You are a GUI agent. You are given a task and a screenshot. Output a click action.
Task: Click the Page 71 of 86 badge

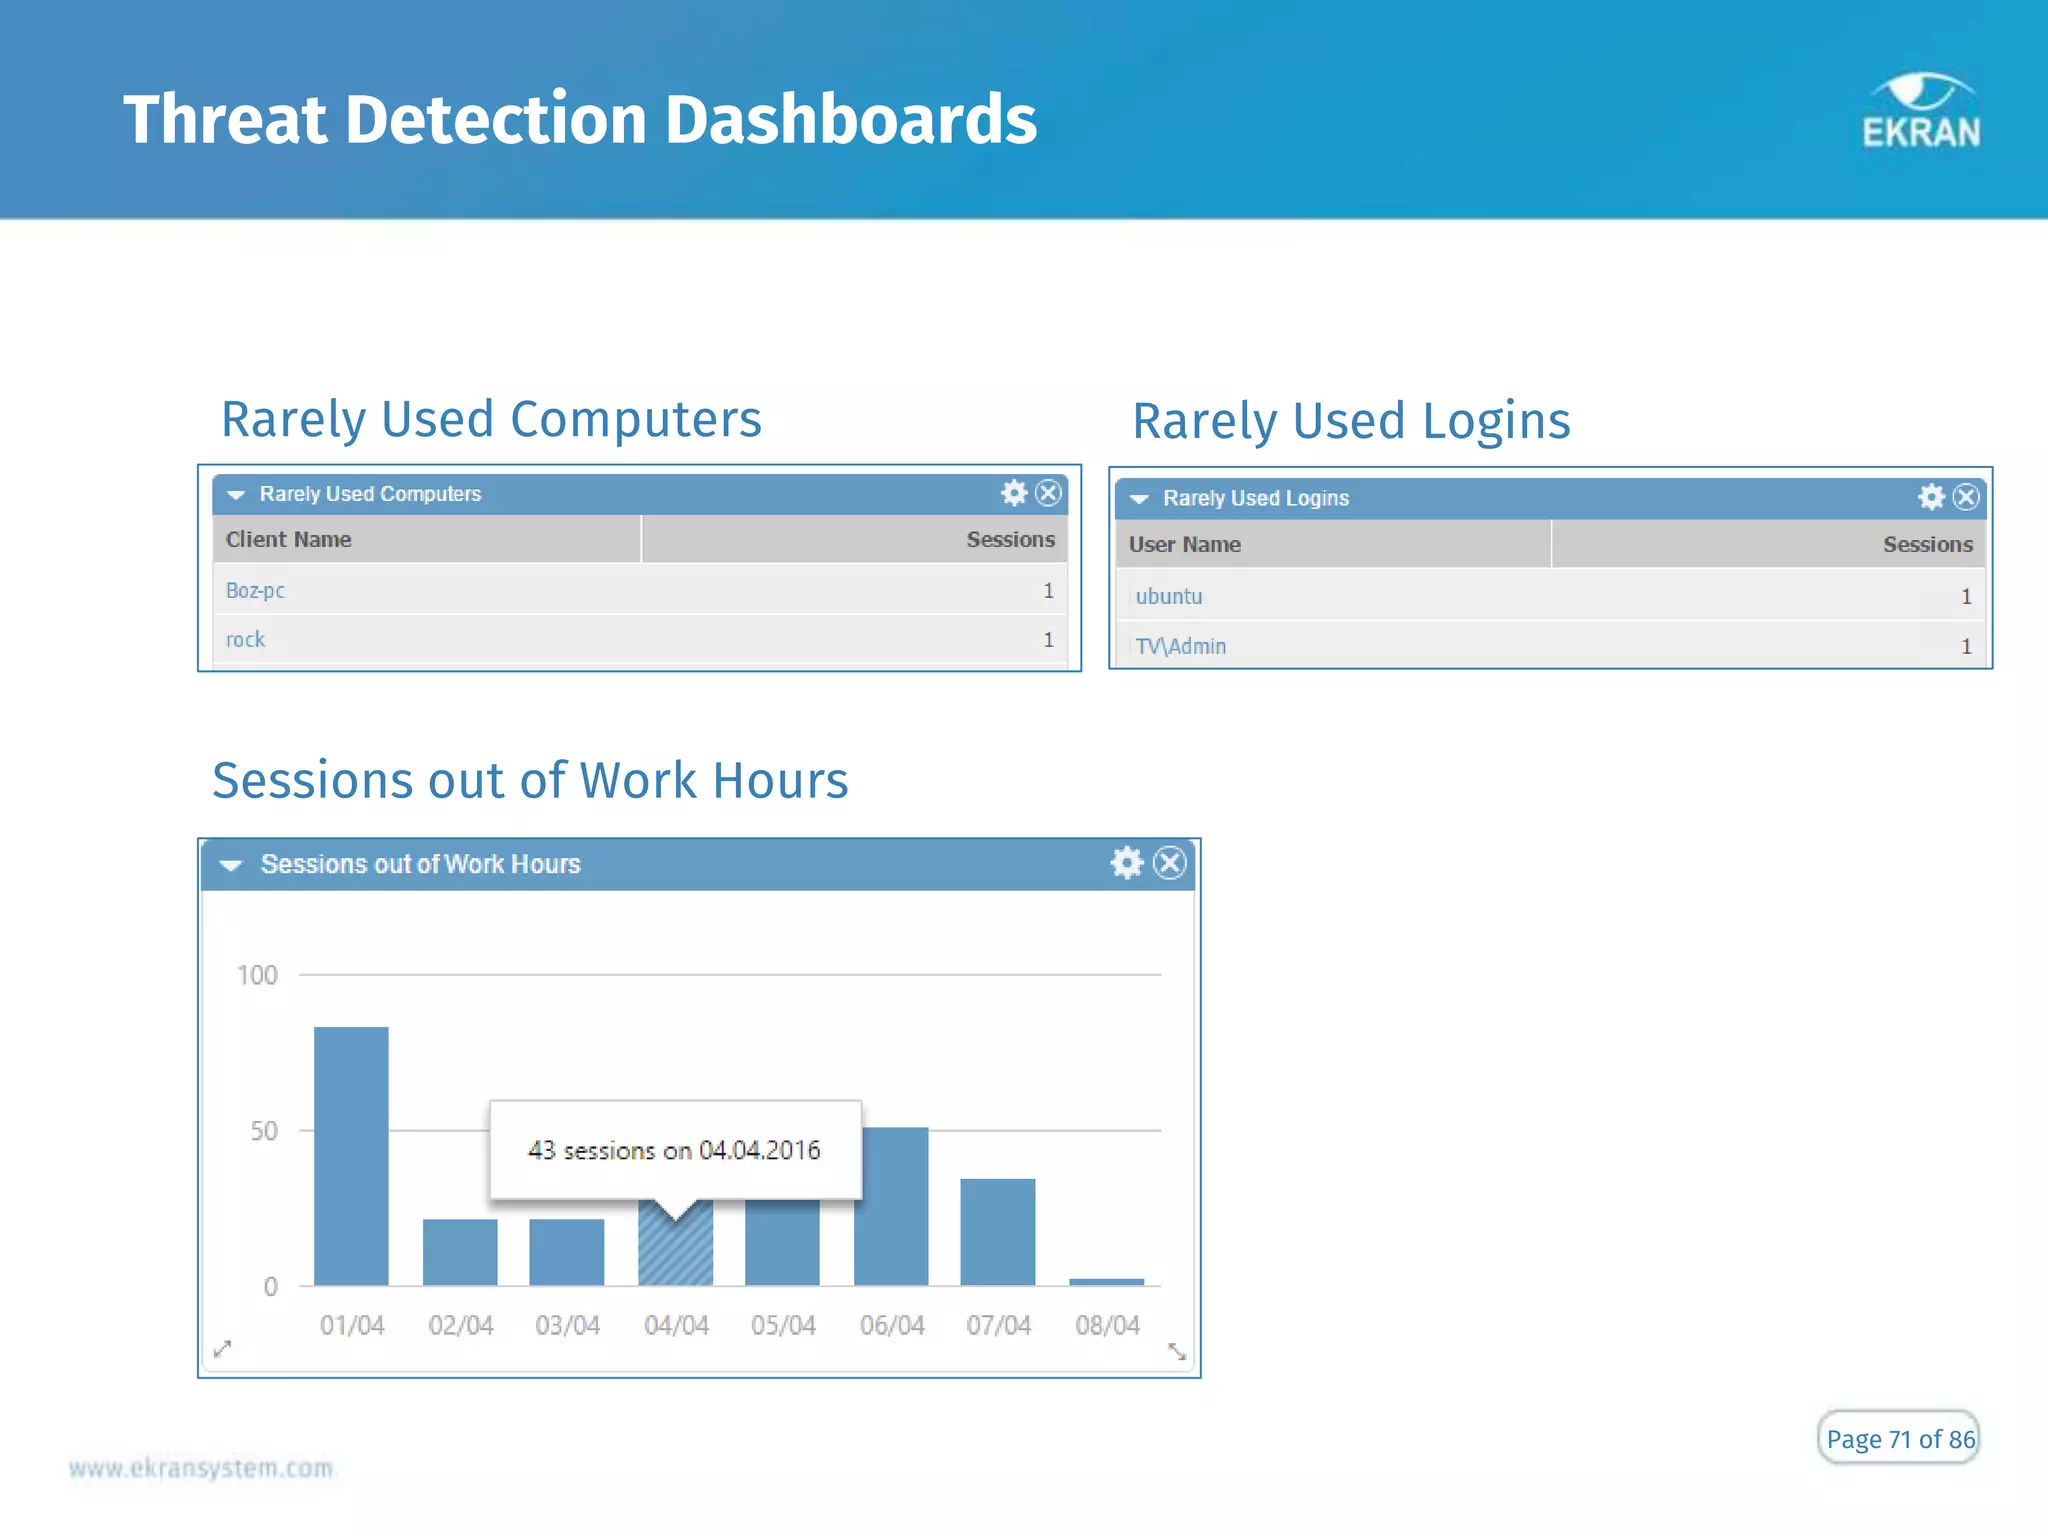point(1899,1438)
